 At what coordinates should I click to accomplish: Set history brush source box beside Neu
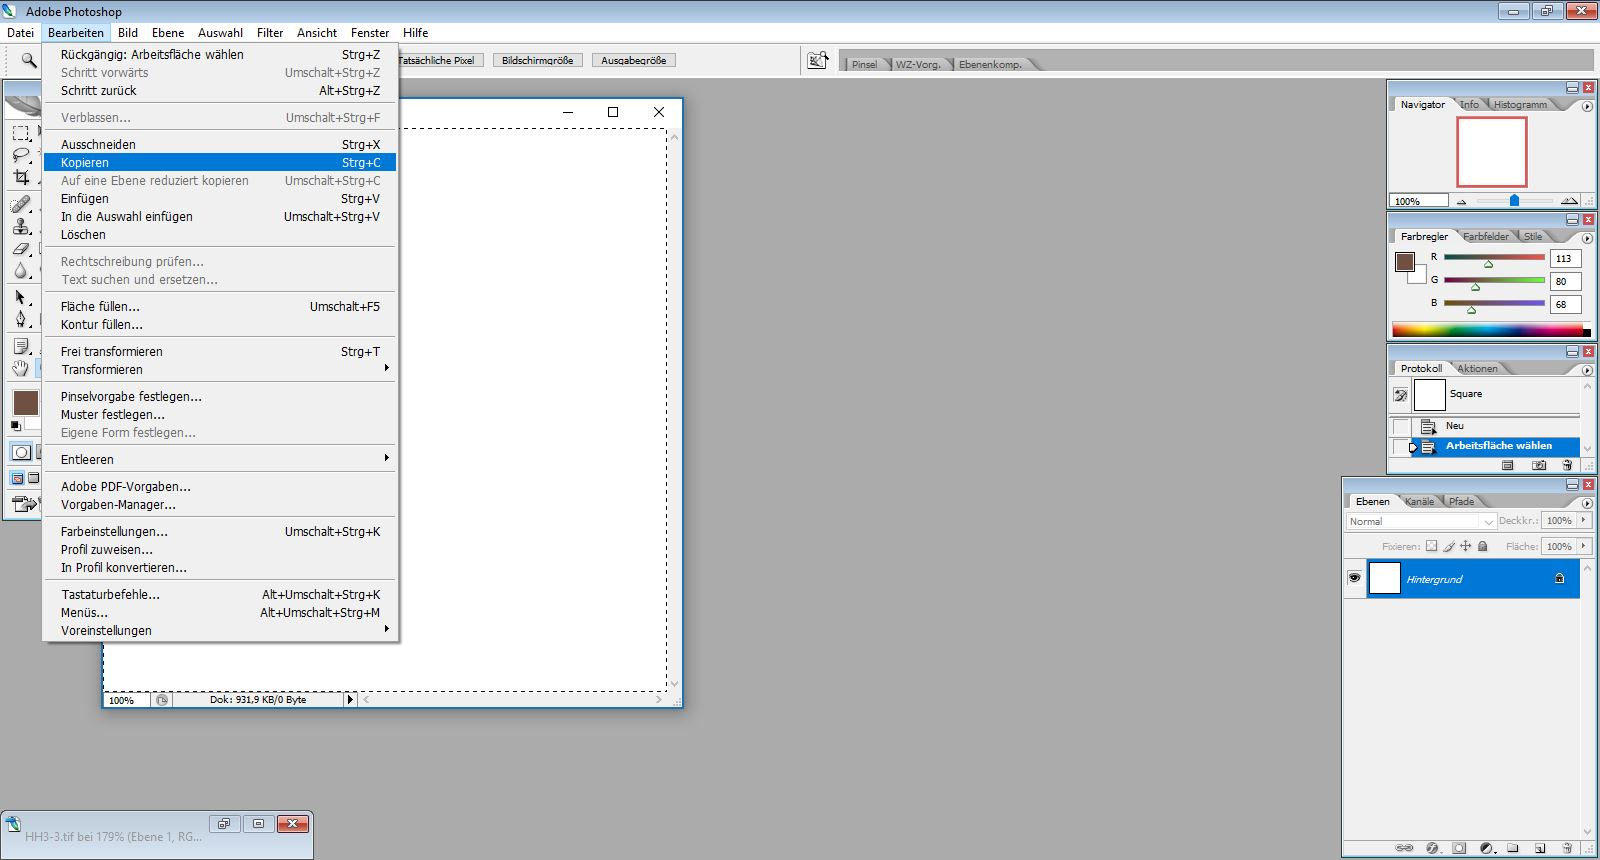coord(1401,427)
